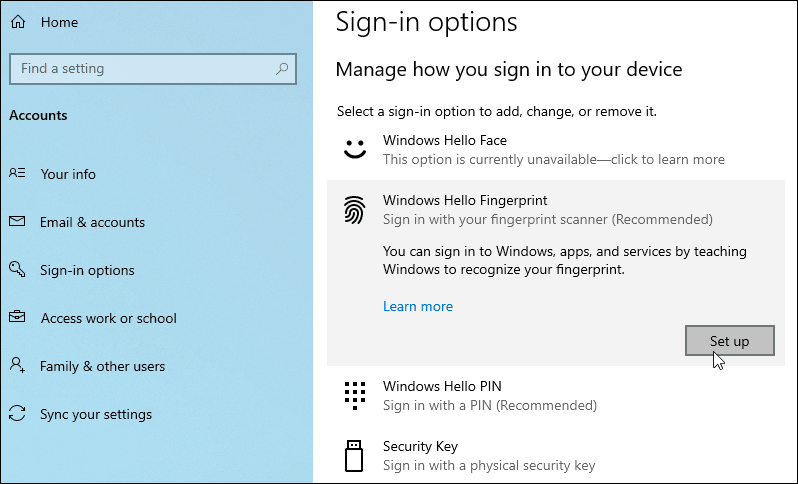Click the Email & accounts envelope icon
Screen dimensions: 798x484
[x=17, y=221]
